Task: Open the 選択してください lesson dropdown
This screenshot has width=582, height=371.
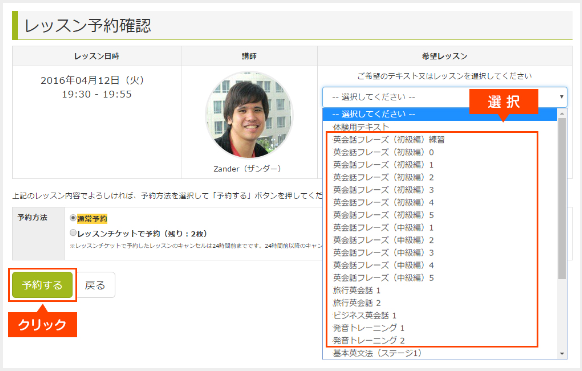Action: coord(445,97)
